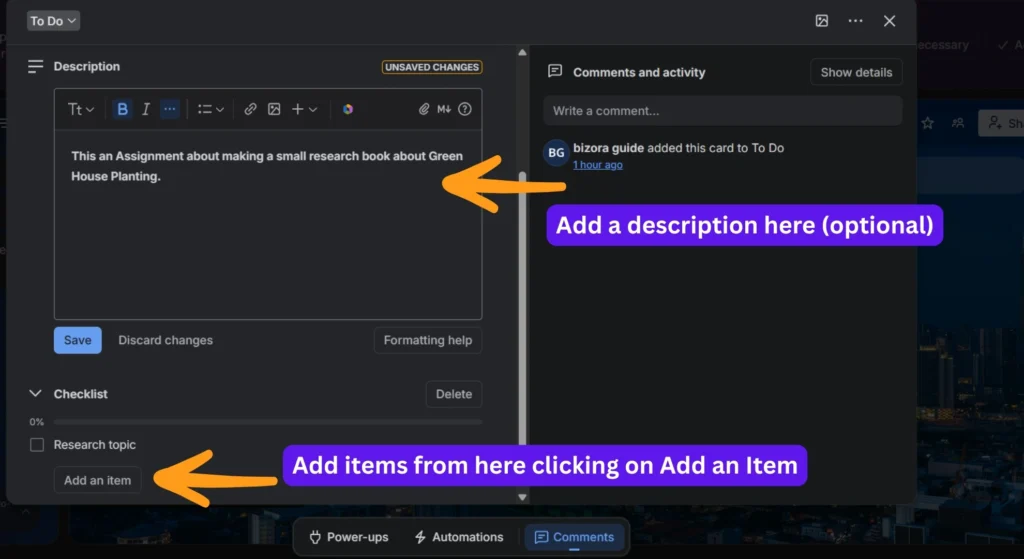Click the bizora guide user name
Viewport: 1024px width, 559px height.
(x=609, y=148)
